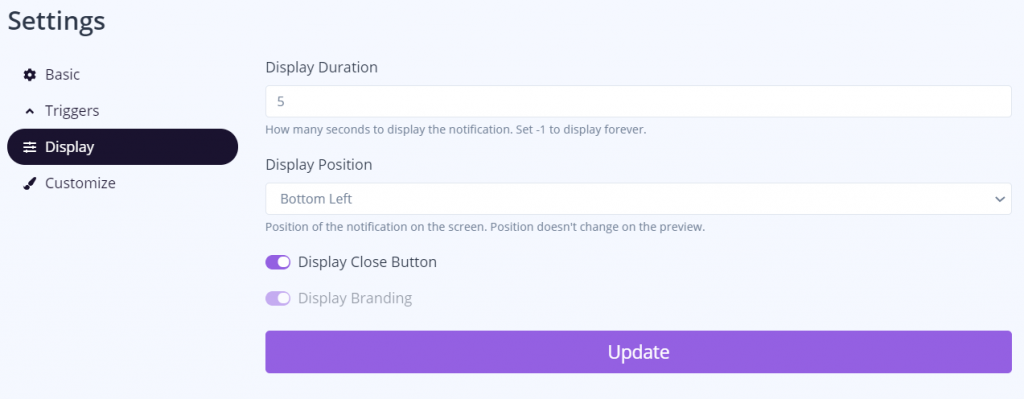
Task: Click the Display Position label
Action: coord(319,165)
